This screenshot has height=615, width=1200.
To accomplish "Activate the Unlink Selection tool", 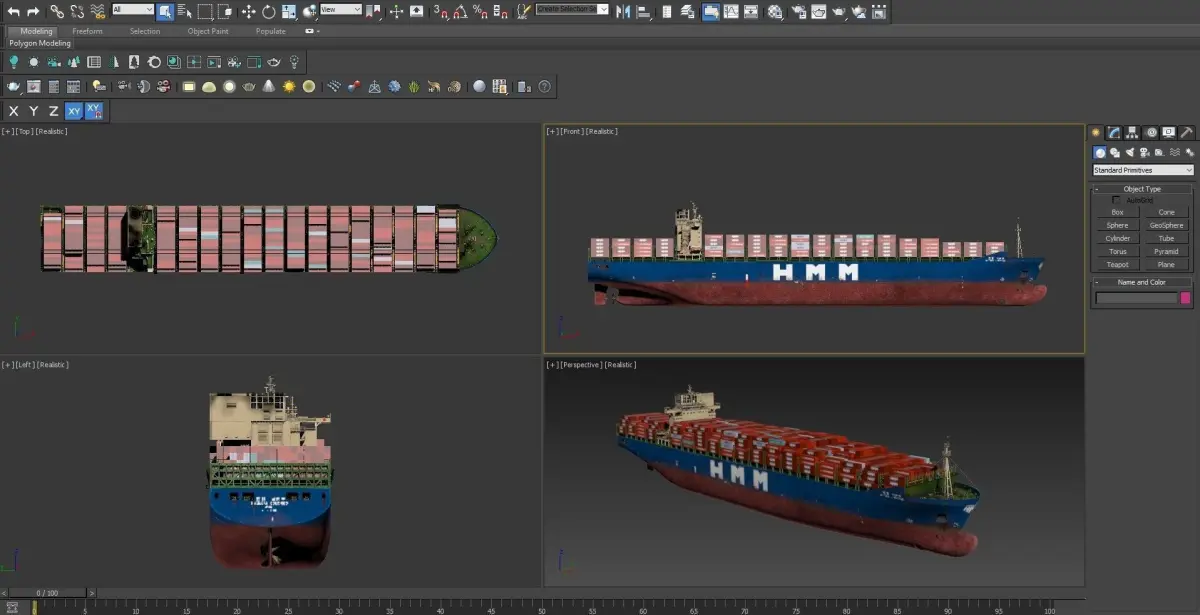I will click(77, 11).
